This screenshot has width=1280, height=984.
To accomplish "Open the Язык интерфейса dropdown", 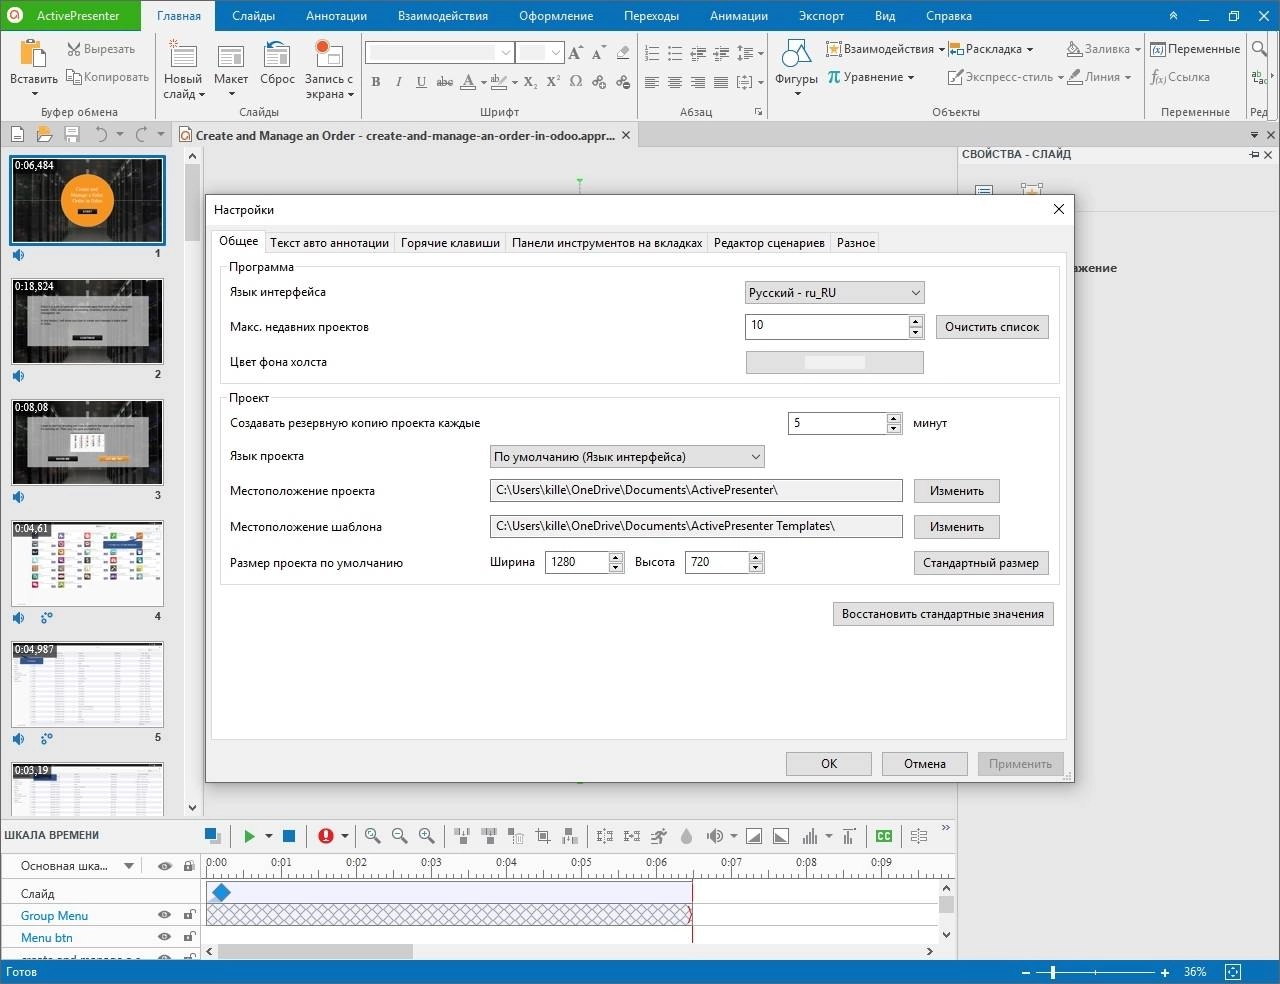I will (835, 293).
